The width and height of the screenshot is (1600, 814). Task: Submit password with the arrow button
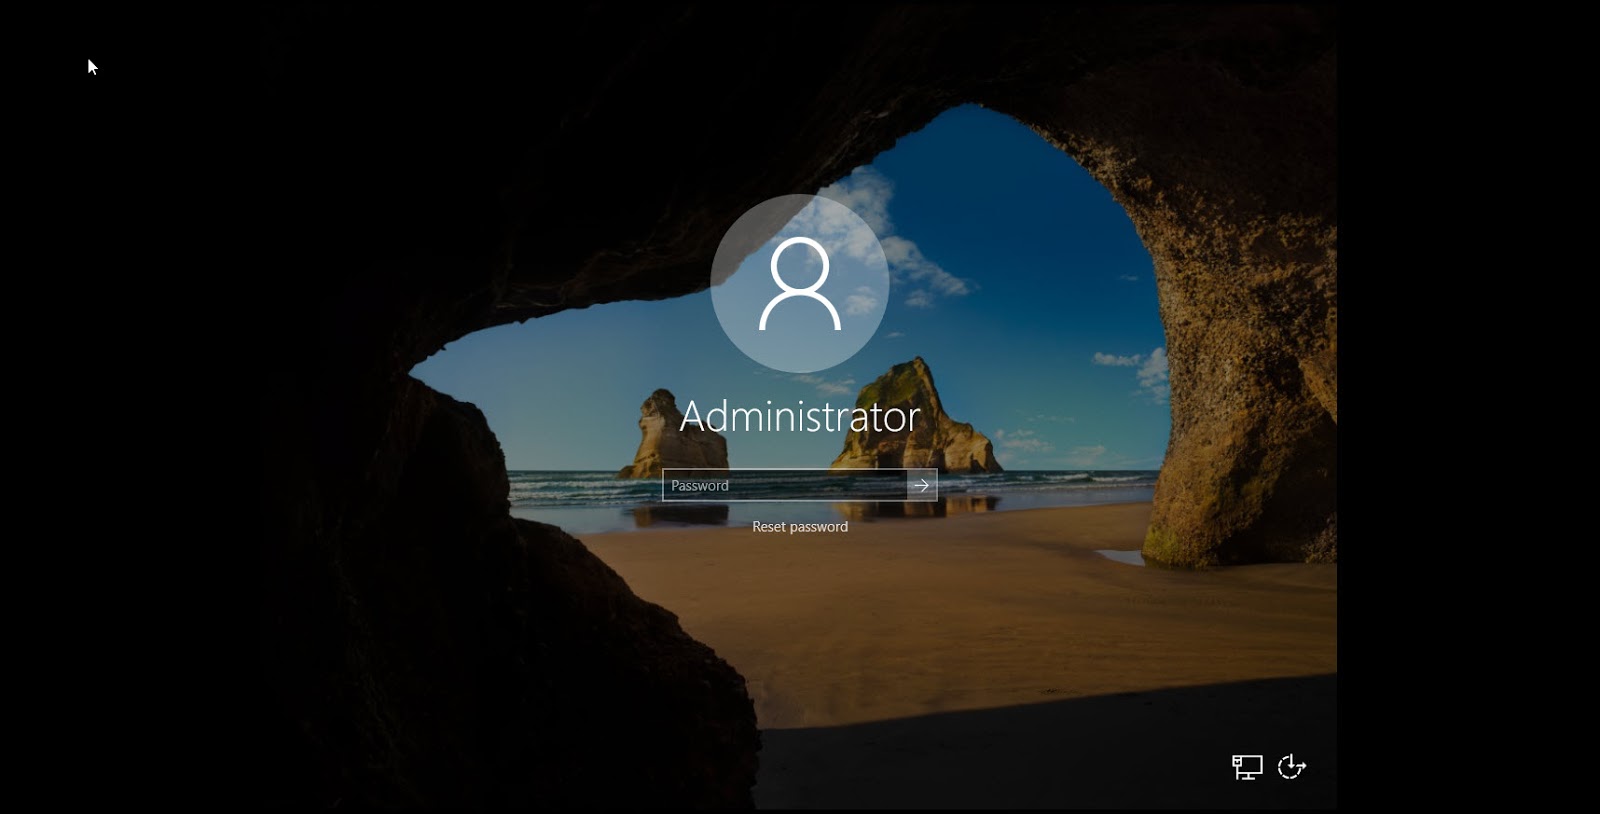coord(922,485)
